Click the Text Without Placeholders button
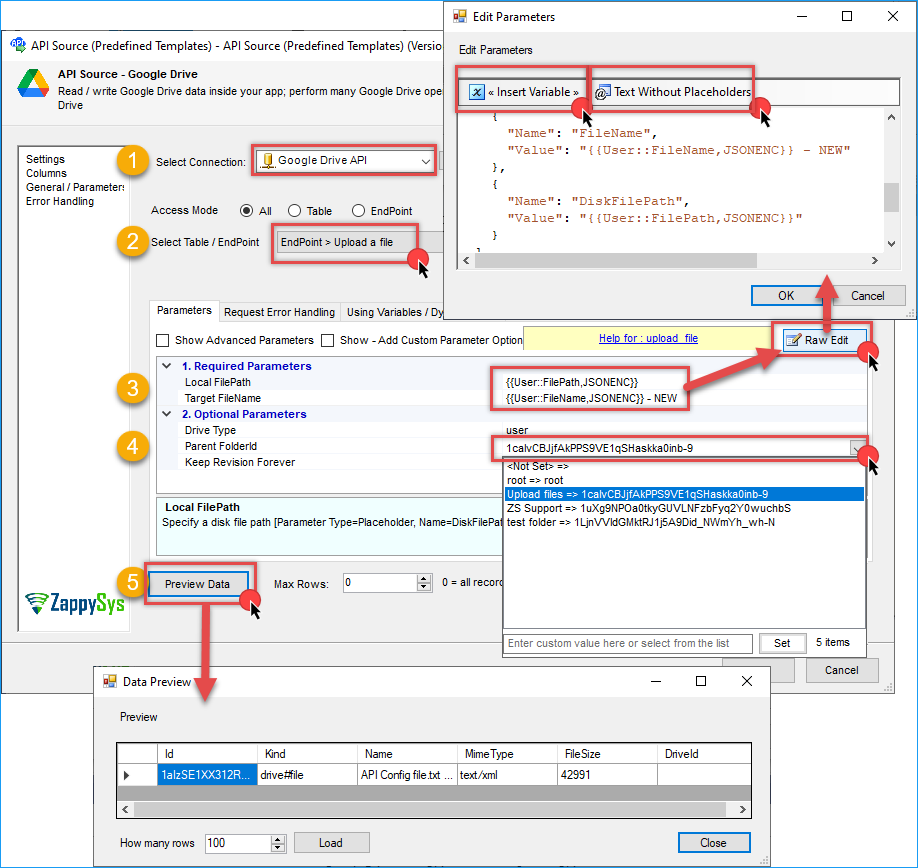 pos(673,92)
